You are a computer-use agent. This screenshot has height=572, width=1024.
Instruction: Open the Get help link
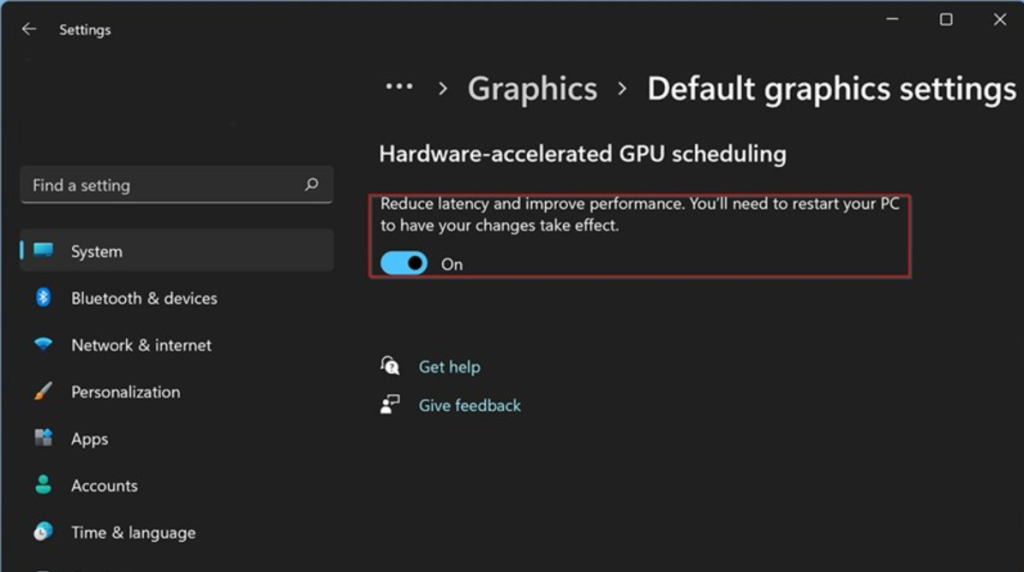[449, 367]
